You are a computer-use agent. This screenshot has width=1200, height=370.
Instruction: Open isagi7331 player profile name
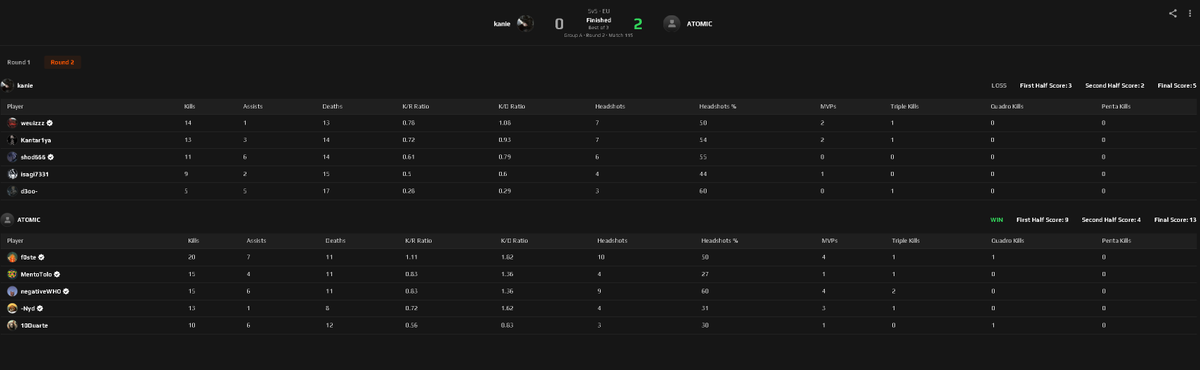coord(35,174)
